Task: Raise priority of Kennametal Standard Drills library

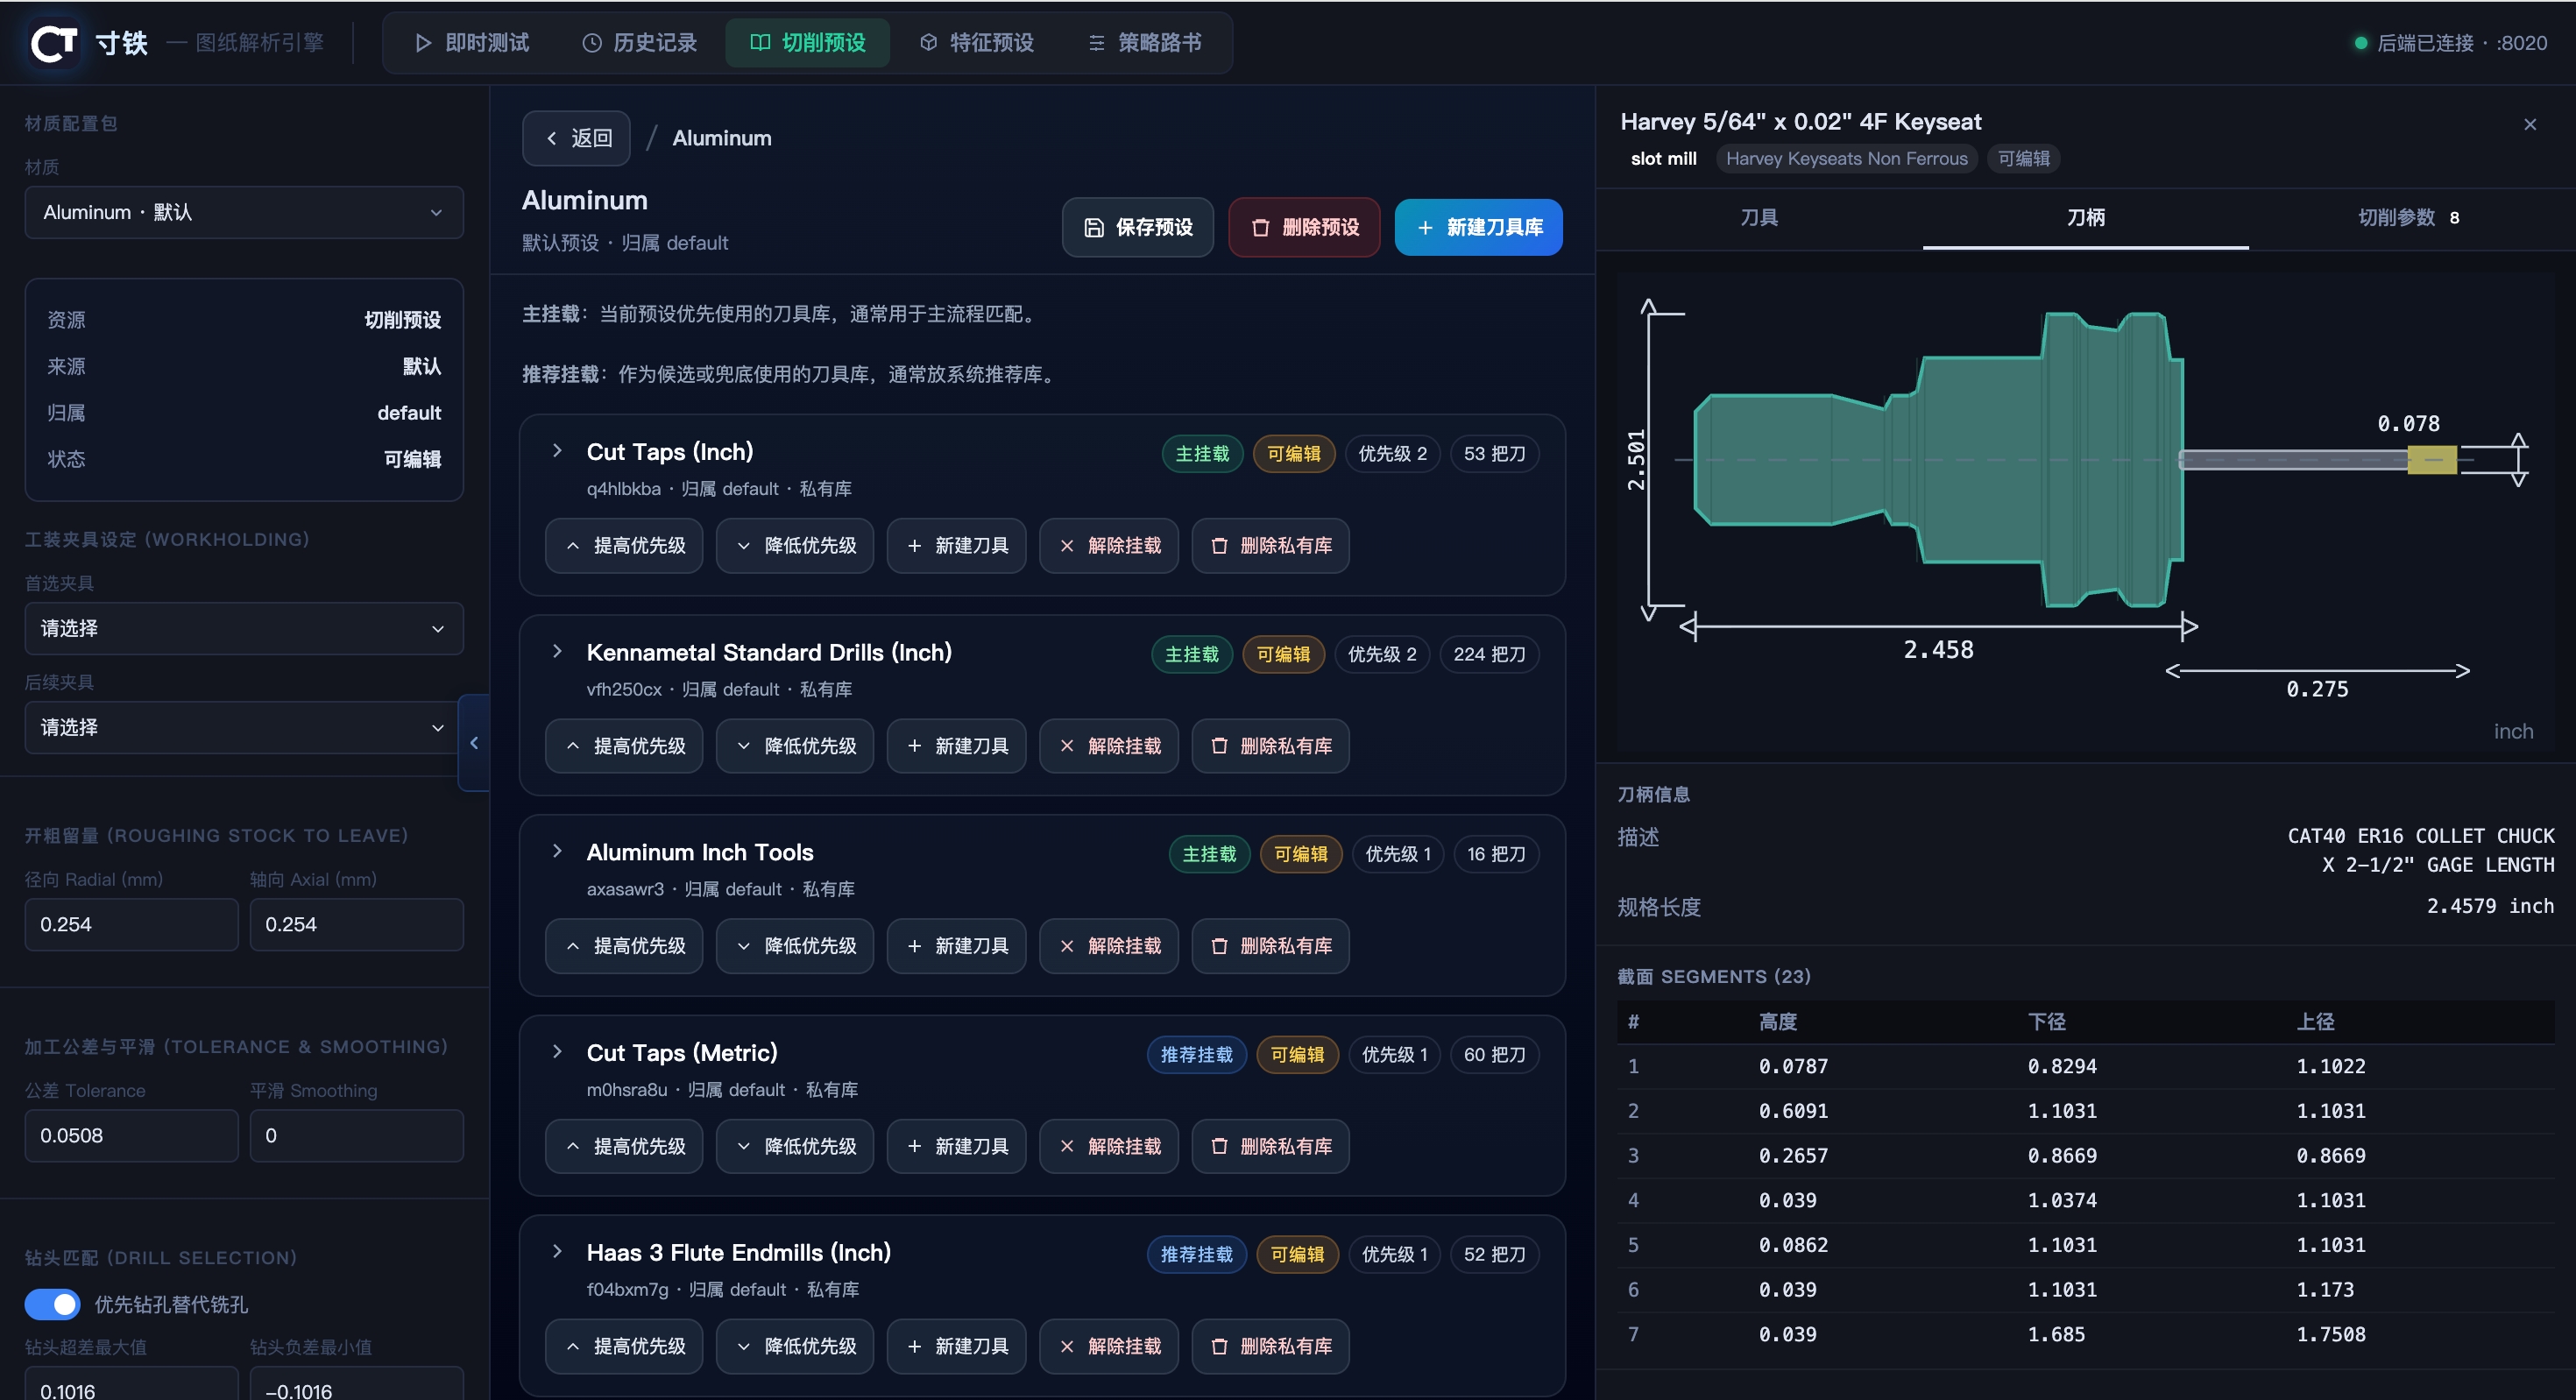Action: coord(624,746)
